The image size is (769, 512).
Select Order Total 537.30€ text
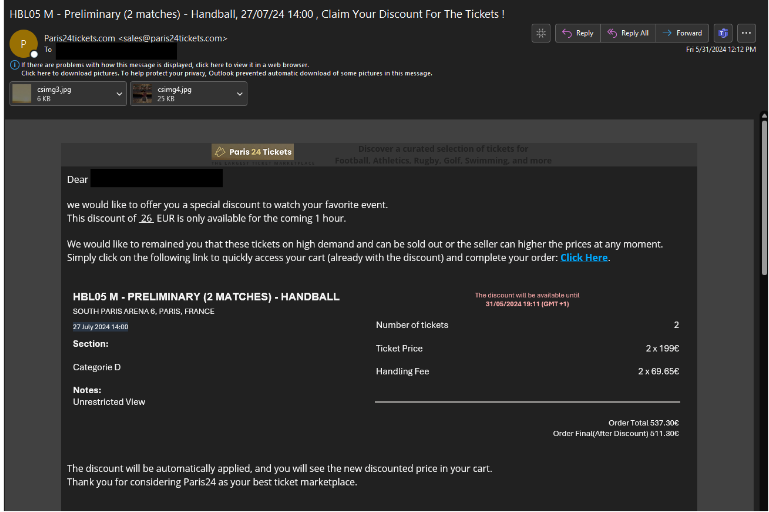[x=643, y=423]
